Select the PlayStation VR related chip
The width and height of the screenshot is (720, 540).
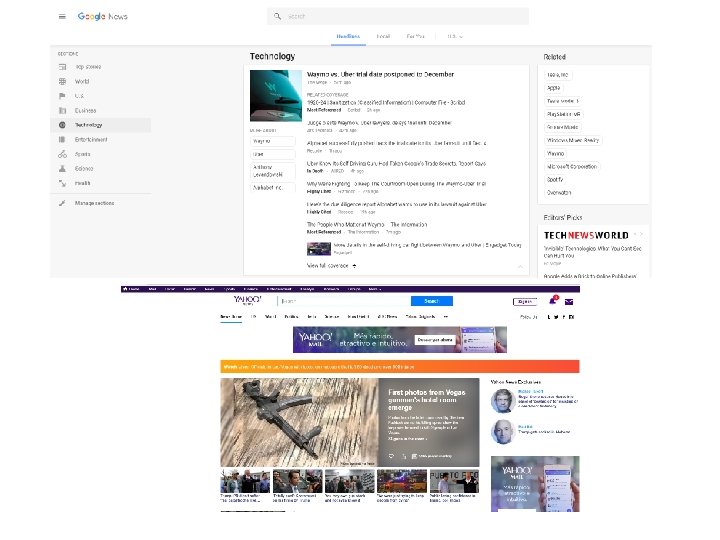point(564,114)
